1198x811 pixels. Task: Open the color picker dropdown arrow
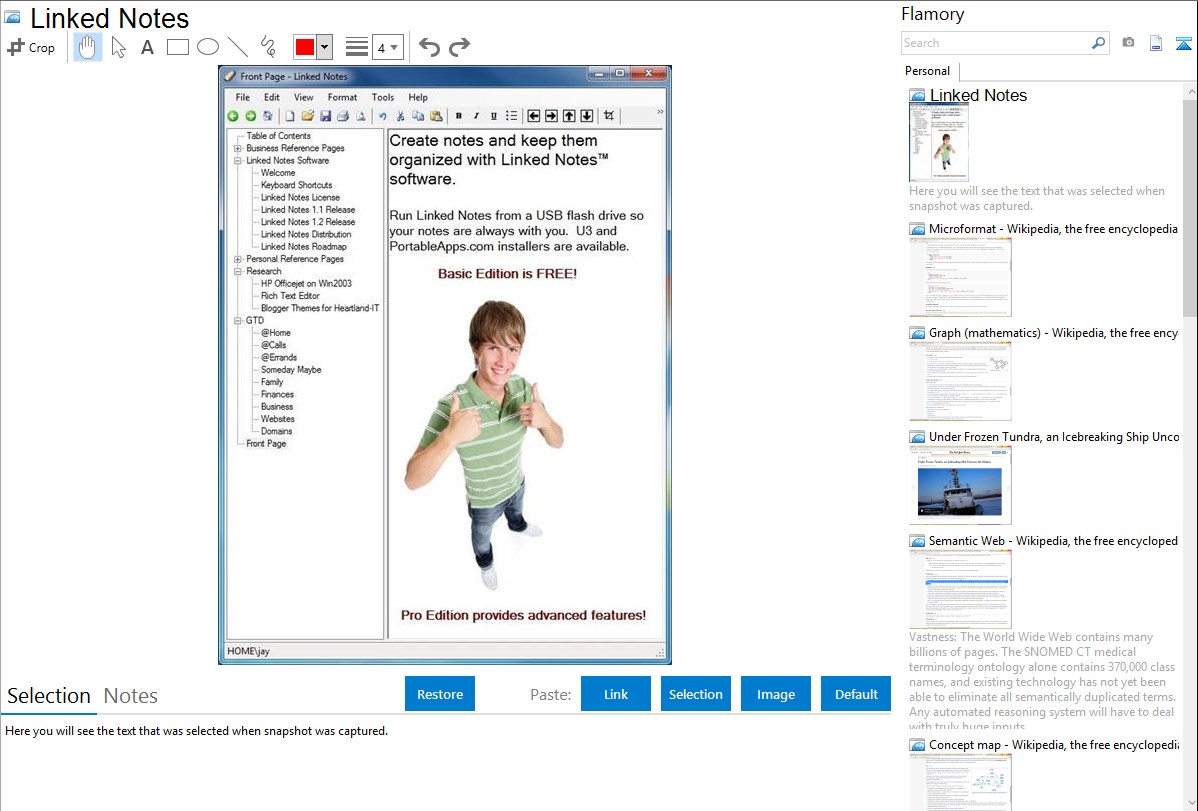pyautogui.click(x=324, y=47)
